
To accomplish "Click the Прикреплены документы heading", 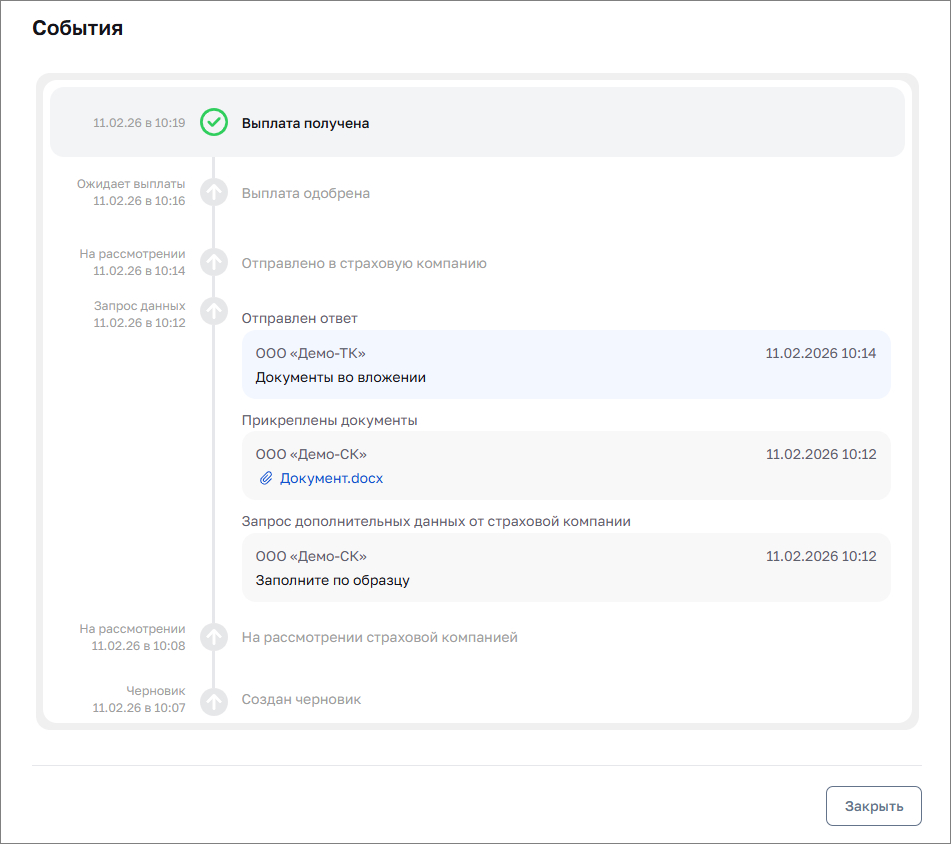I will (329, 421).
